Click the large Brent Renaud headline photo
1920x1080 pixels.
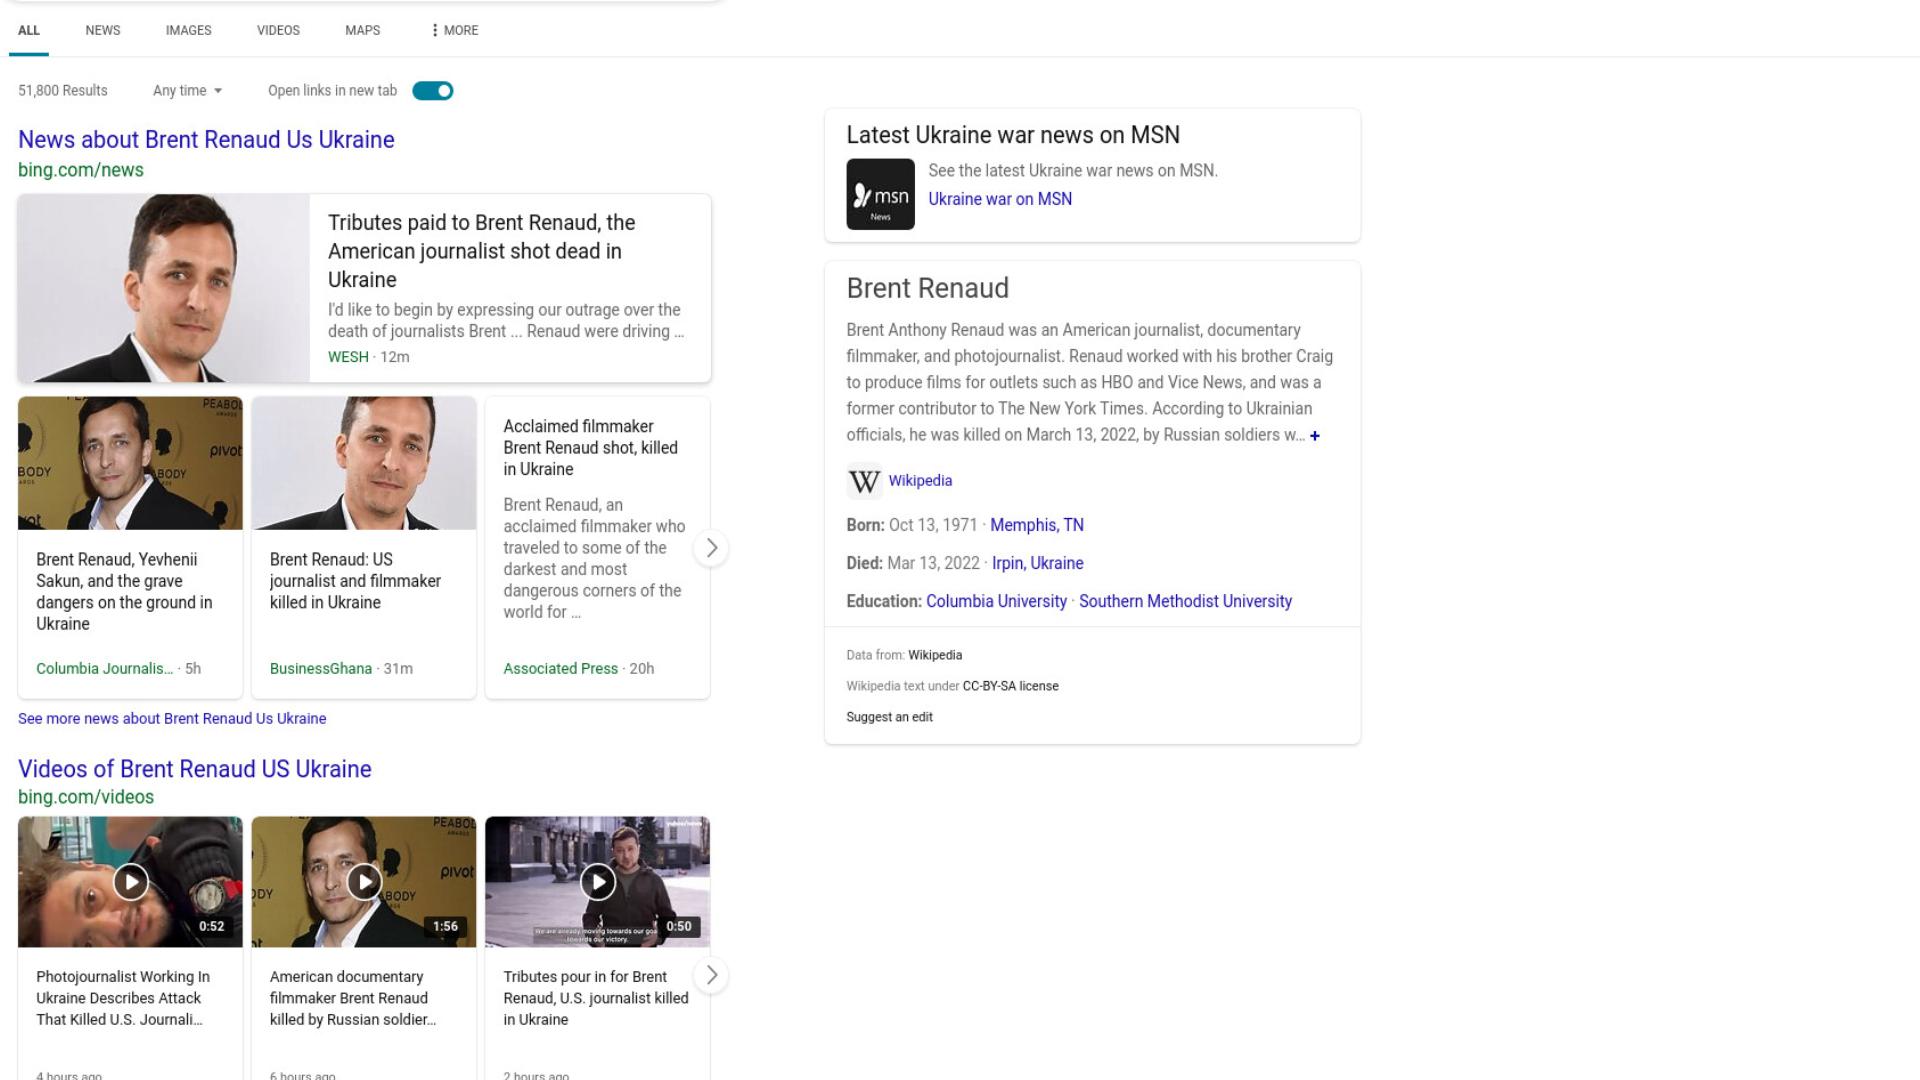pyautogui.click(x=164, y=288)
